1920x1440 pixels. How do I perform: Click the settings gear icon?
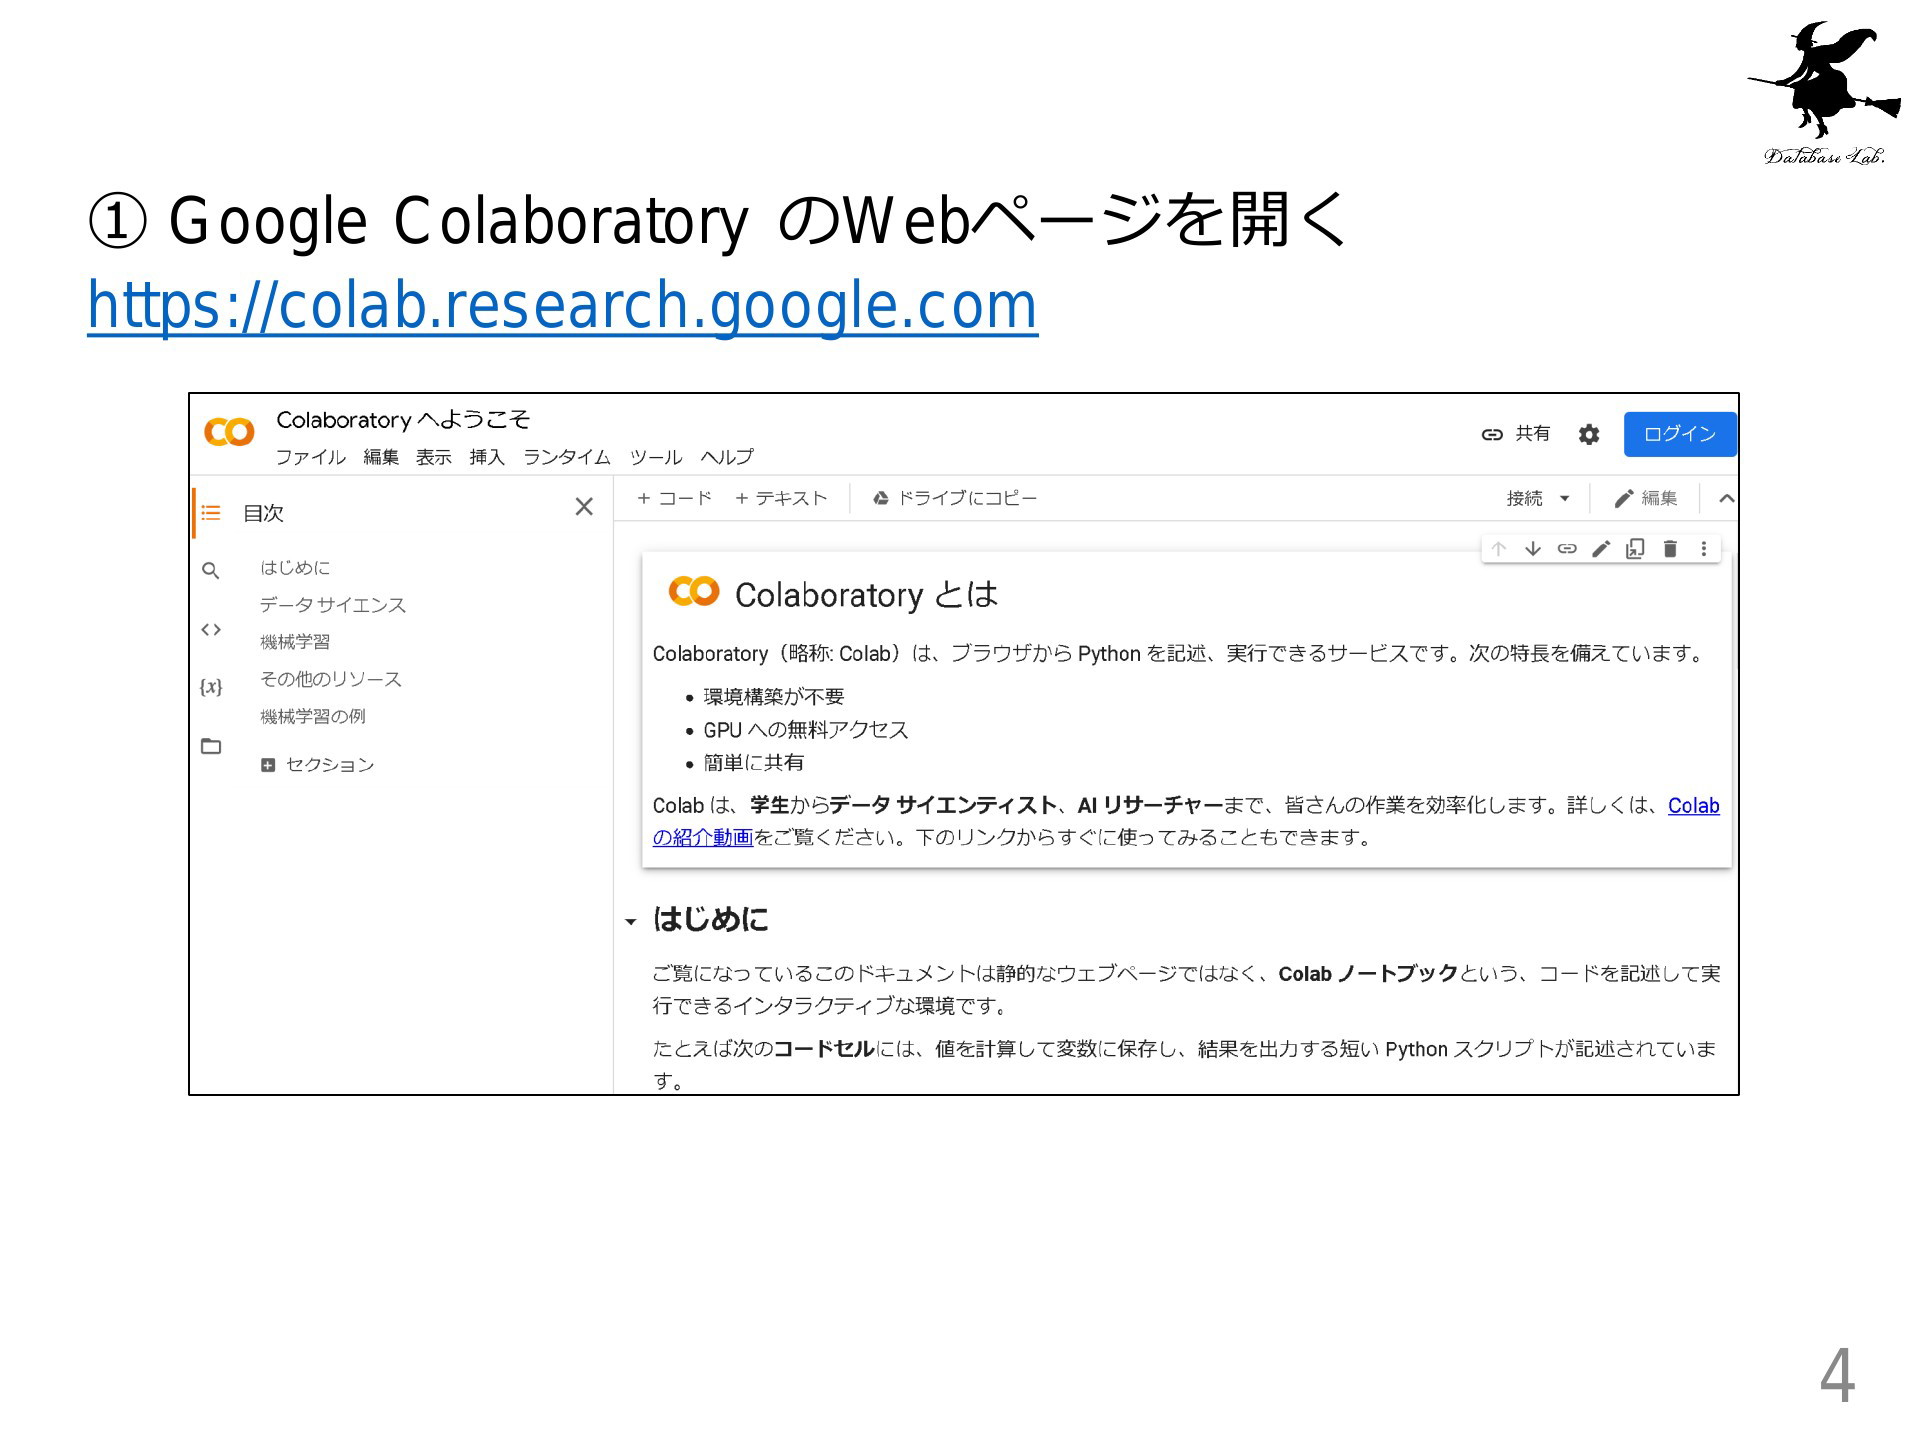pyautogui.click(x=1589, y=434)
